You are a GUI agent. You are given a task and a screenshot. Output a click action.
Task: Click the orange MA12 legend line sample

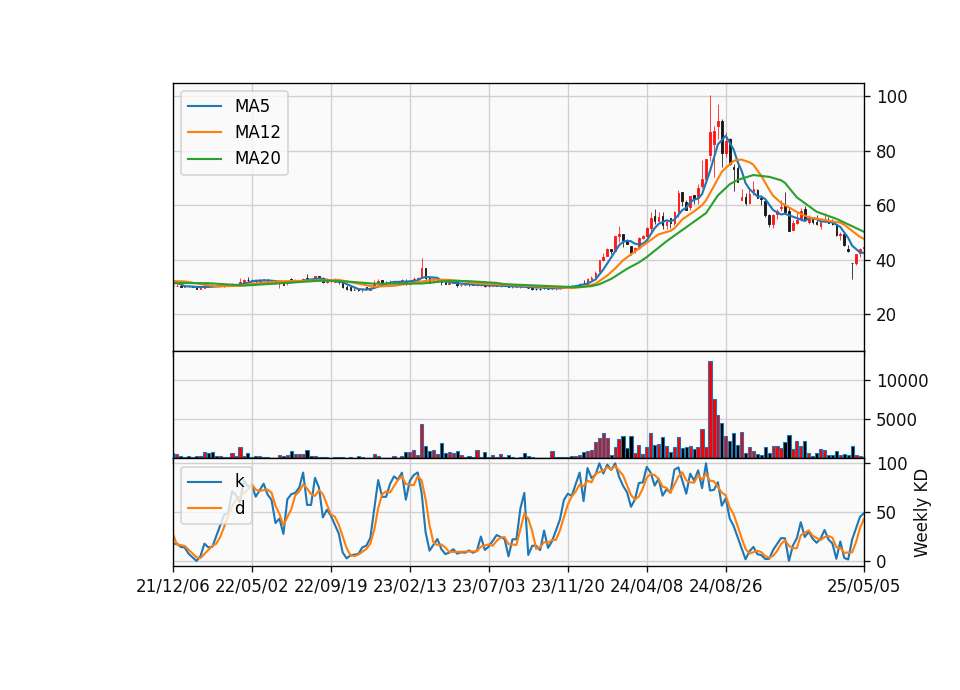click(204, 132)
